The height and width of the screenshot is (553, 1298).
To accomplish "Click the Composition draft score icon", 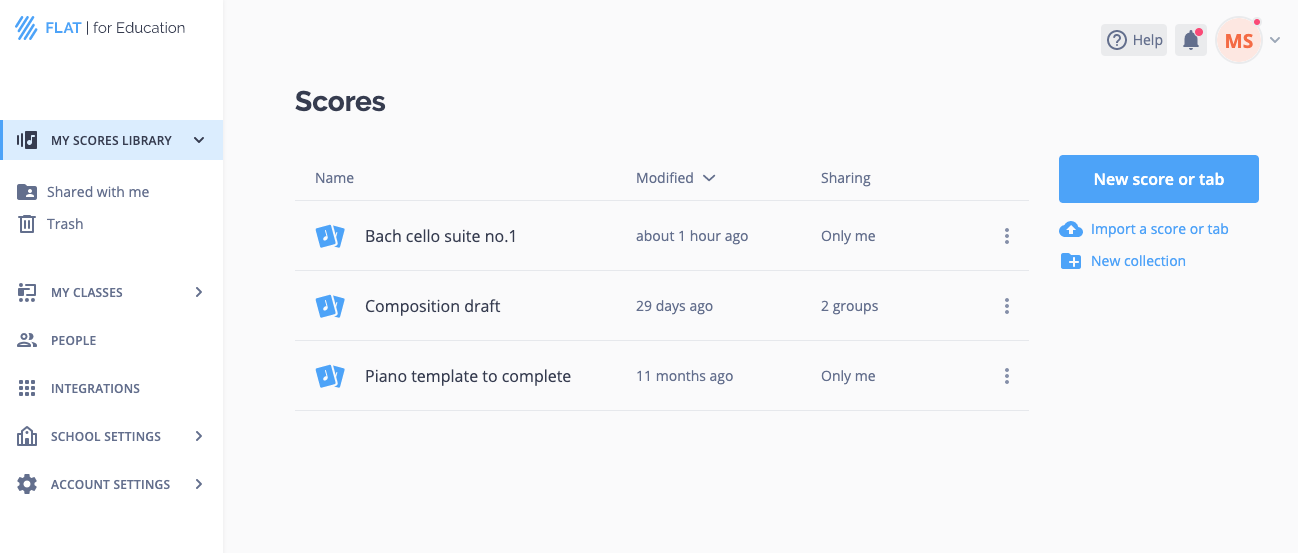I will click(330, 306).
